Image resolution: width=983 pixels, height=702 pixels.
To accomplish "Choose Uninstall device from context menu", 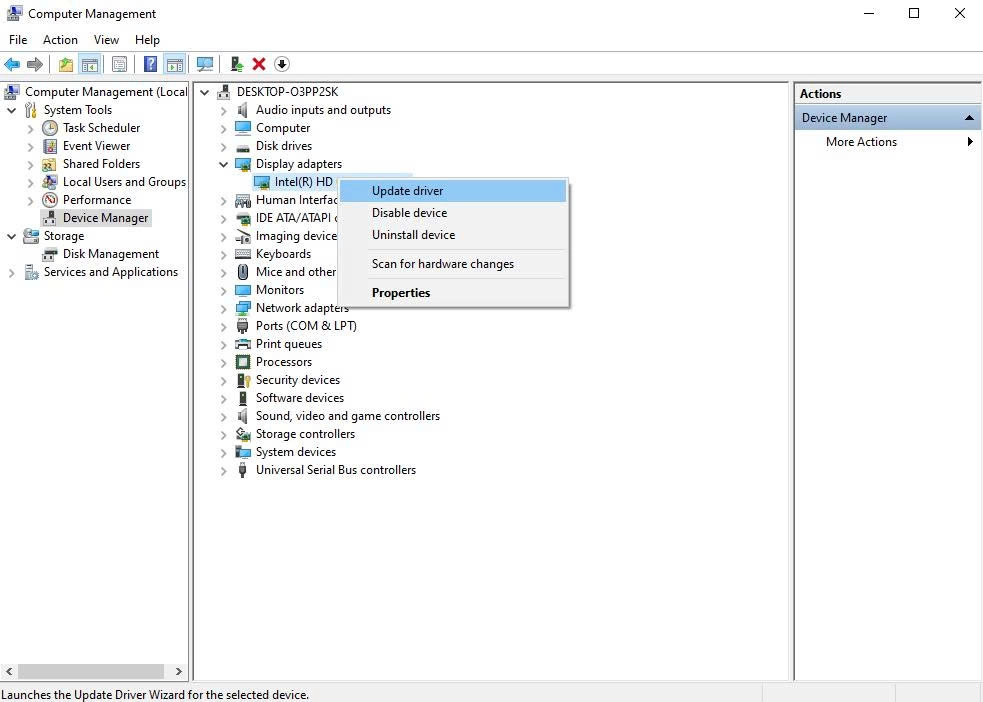I will [x=453, y=235].
